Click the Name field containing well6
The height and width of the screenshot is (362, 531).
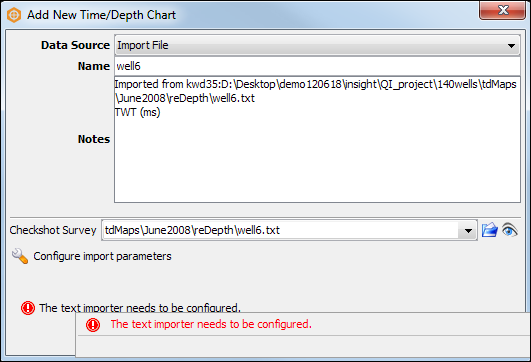[x=317, y=66]
